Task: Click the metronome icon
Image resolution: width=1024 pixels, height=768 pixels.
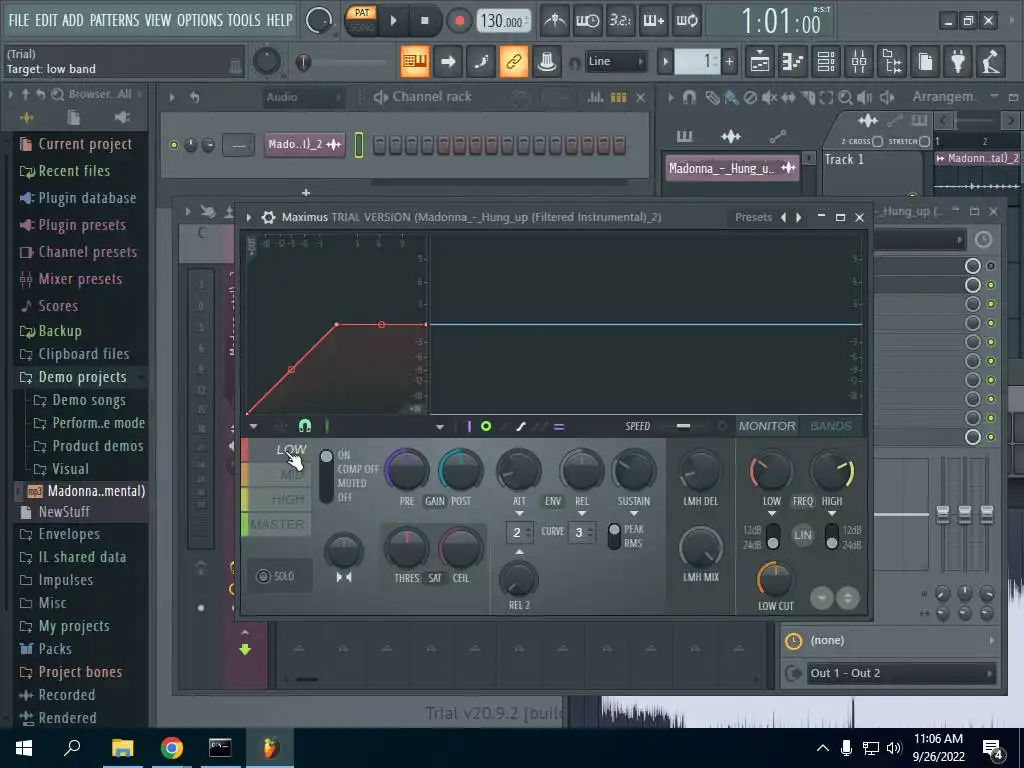Action: coord(555,21)
